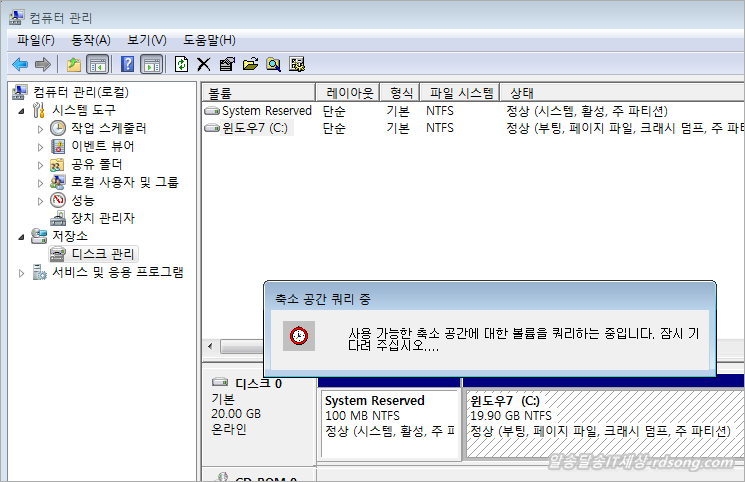Open the 동작(A) menu

click(x=90, y=40)
